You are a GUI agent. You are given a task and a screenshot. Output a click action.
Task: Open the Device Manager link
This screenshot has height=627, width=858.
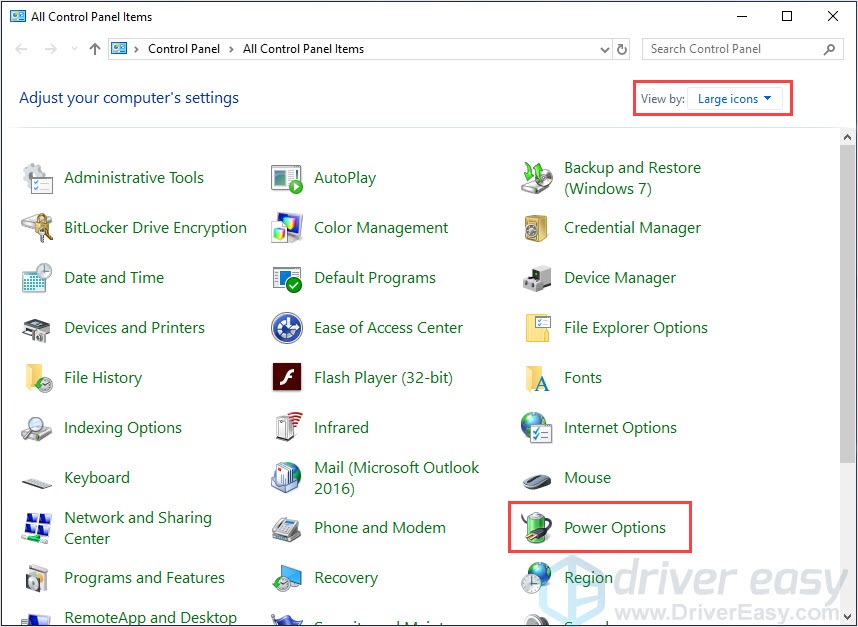620,278
